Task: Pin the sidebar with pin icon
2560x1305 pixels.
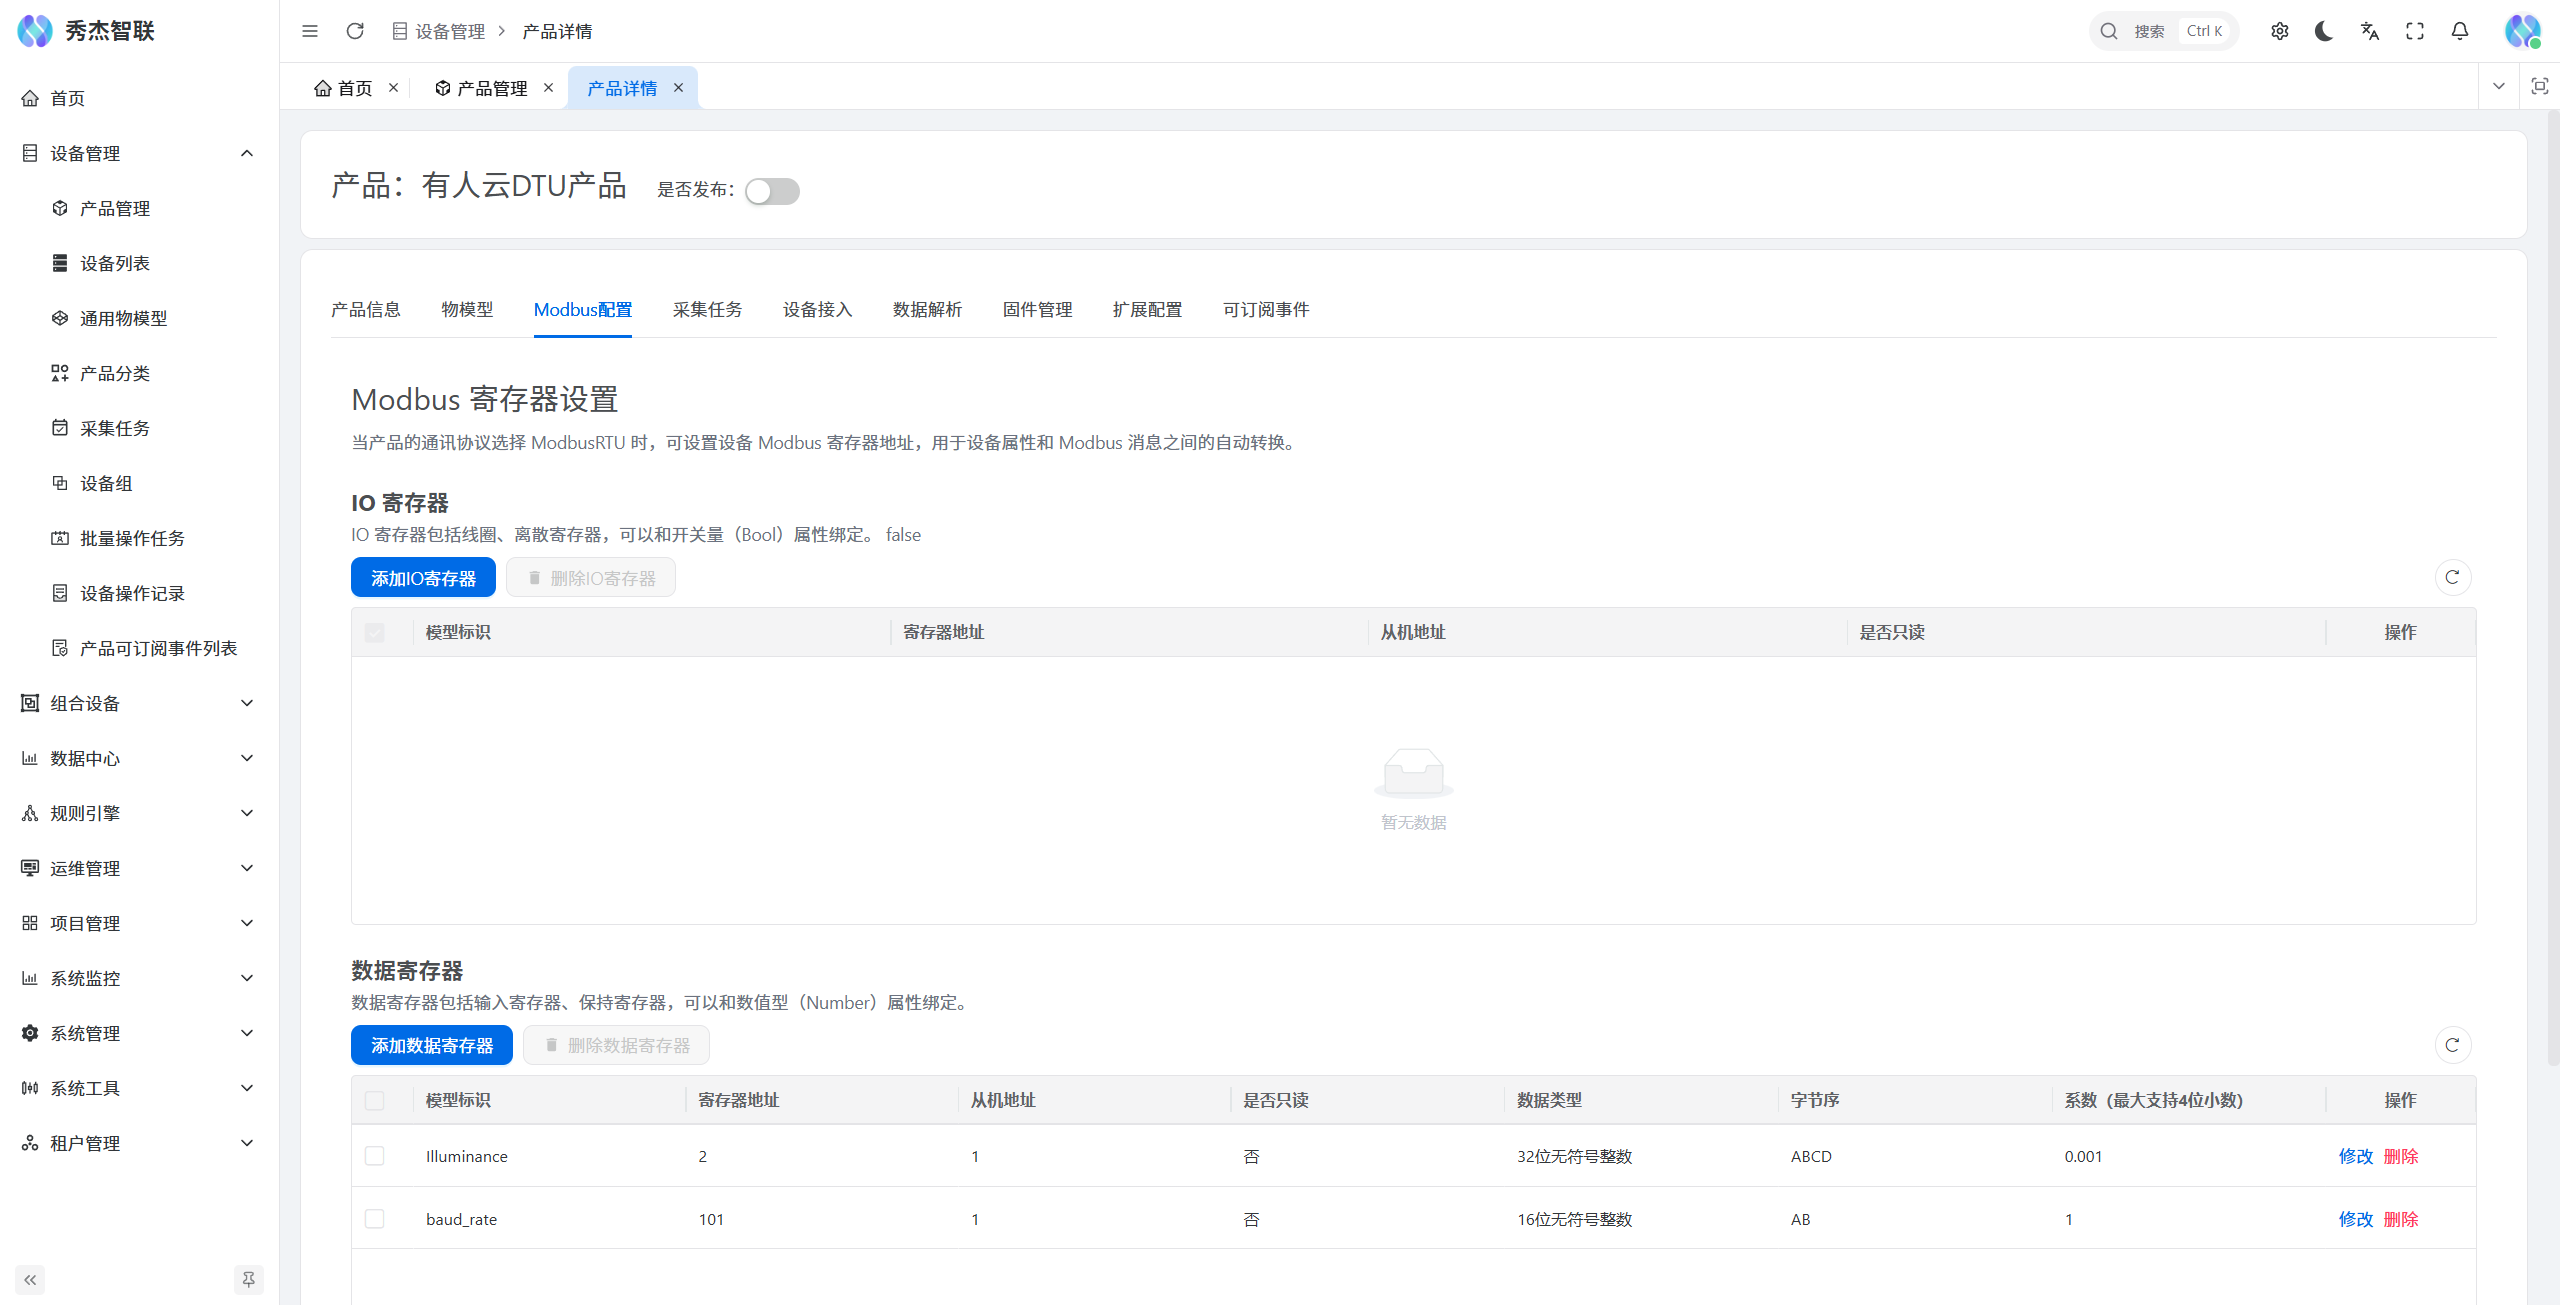Action: point(248,1279)
